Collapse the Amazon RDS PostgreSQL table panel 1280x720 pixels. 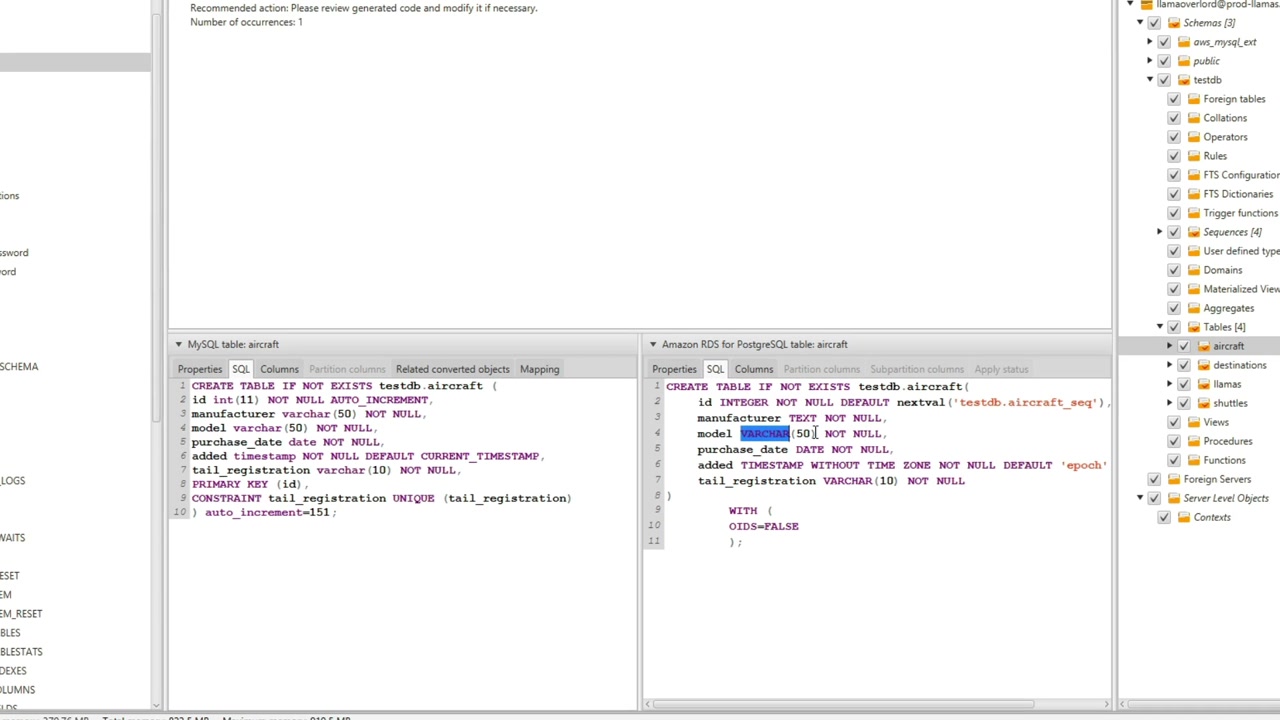pyautogui.click(x=653, y=344)
